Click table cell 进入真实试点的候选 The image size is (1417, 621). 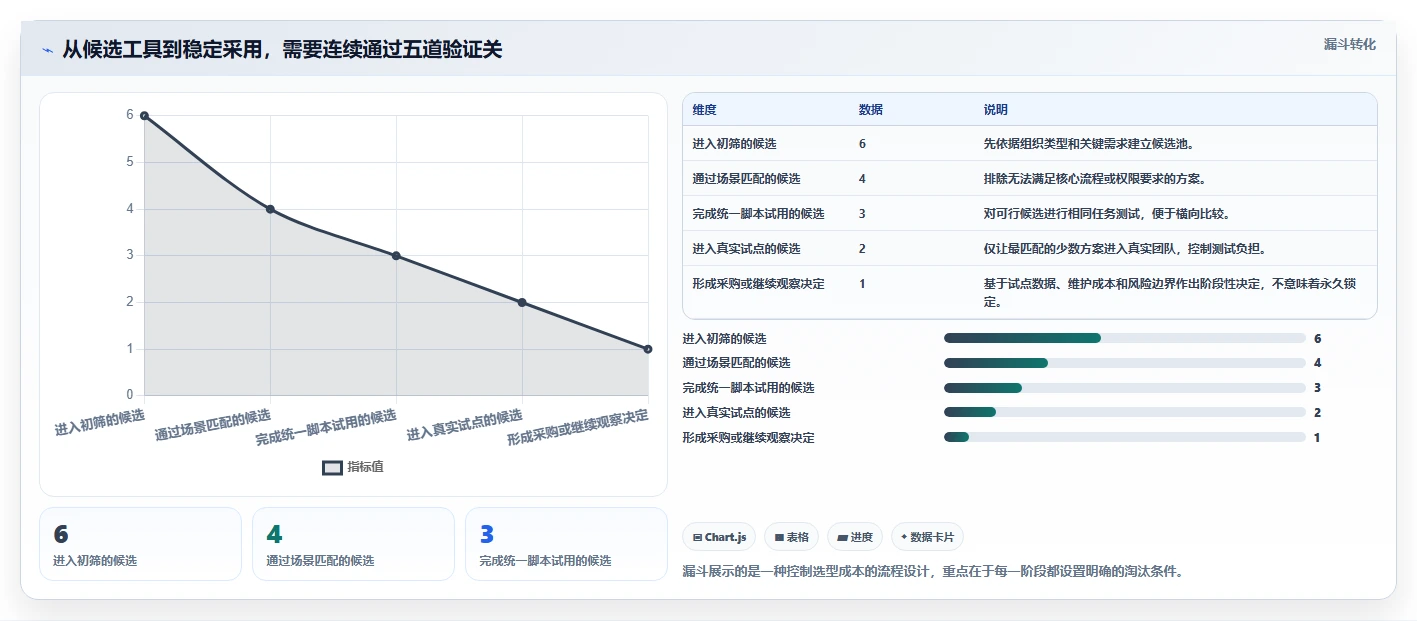[746, 249]
